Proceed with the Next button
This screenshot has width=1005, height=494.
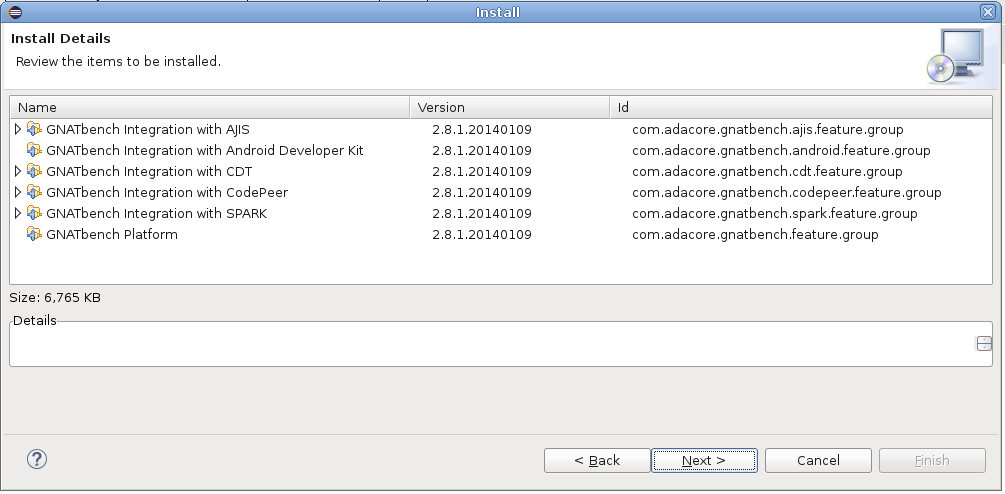(x=704, y=461)
